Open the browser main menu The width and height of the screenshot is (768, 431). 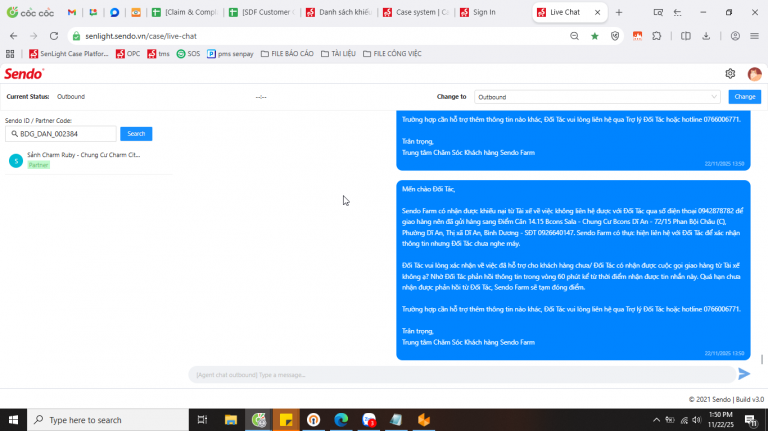point(754,36)
